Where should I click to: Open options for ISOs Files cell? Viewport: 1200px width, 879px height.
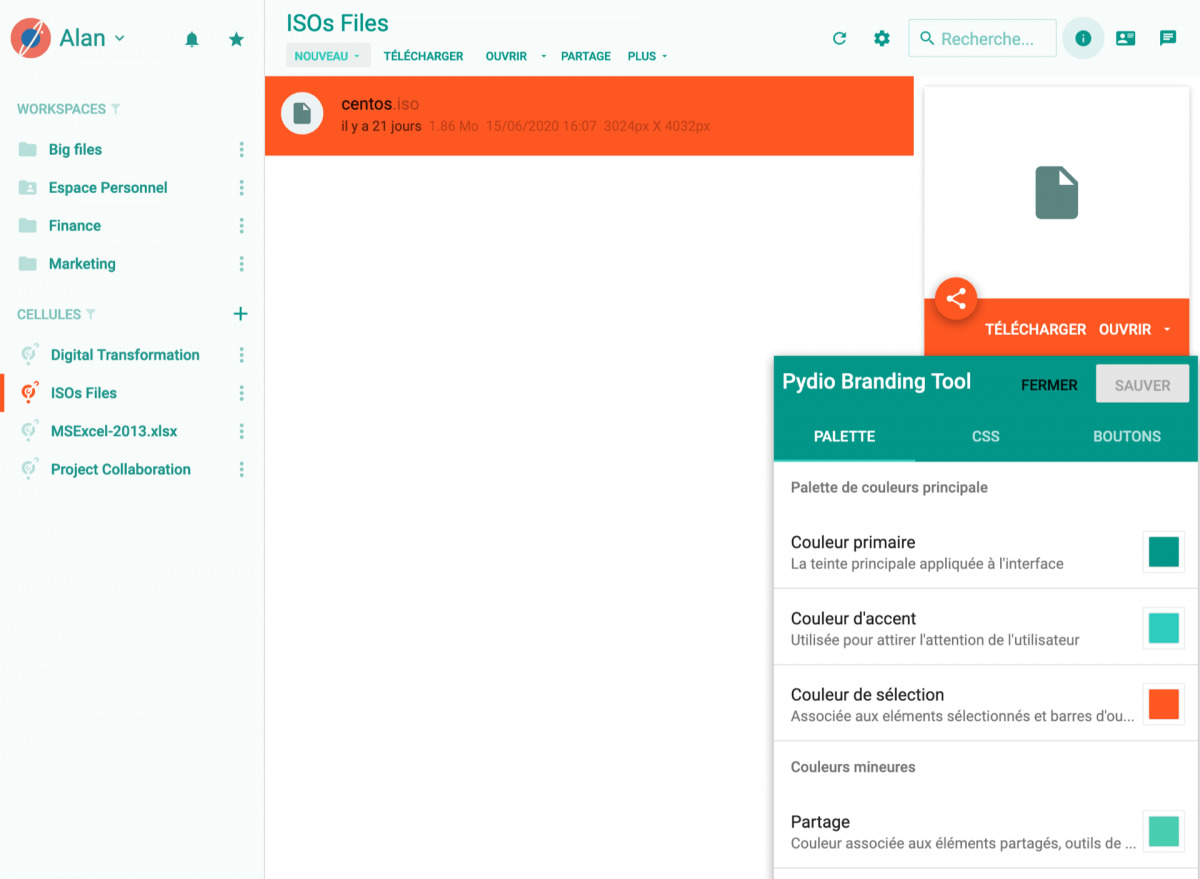[241, 393]
